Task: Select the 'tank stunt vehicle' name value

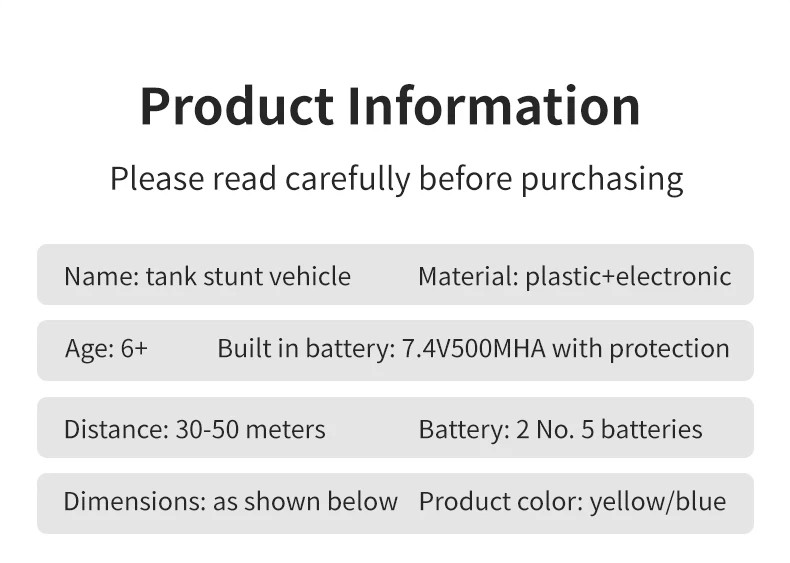Action: click(x=248, y=276)
